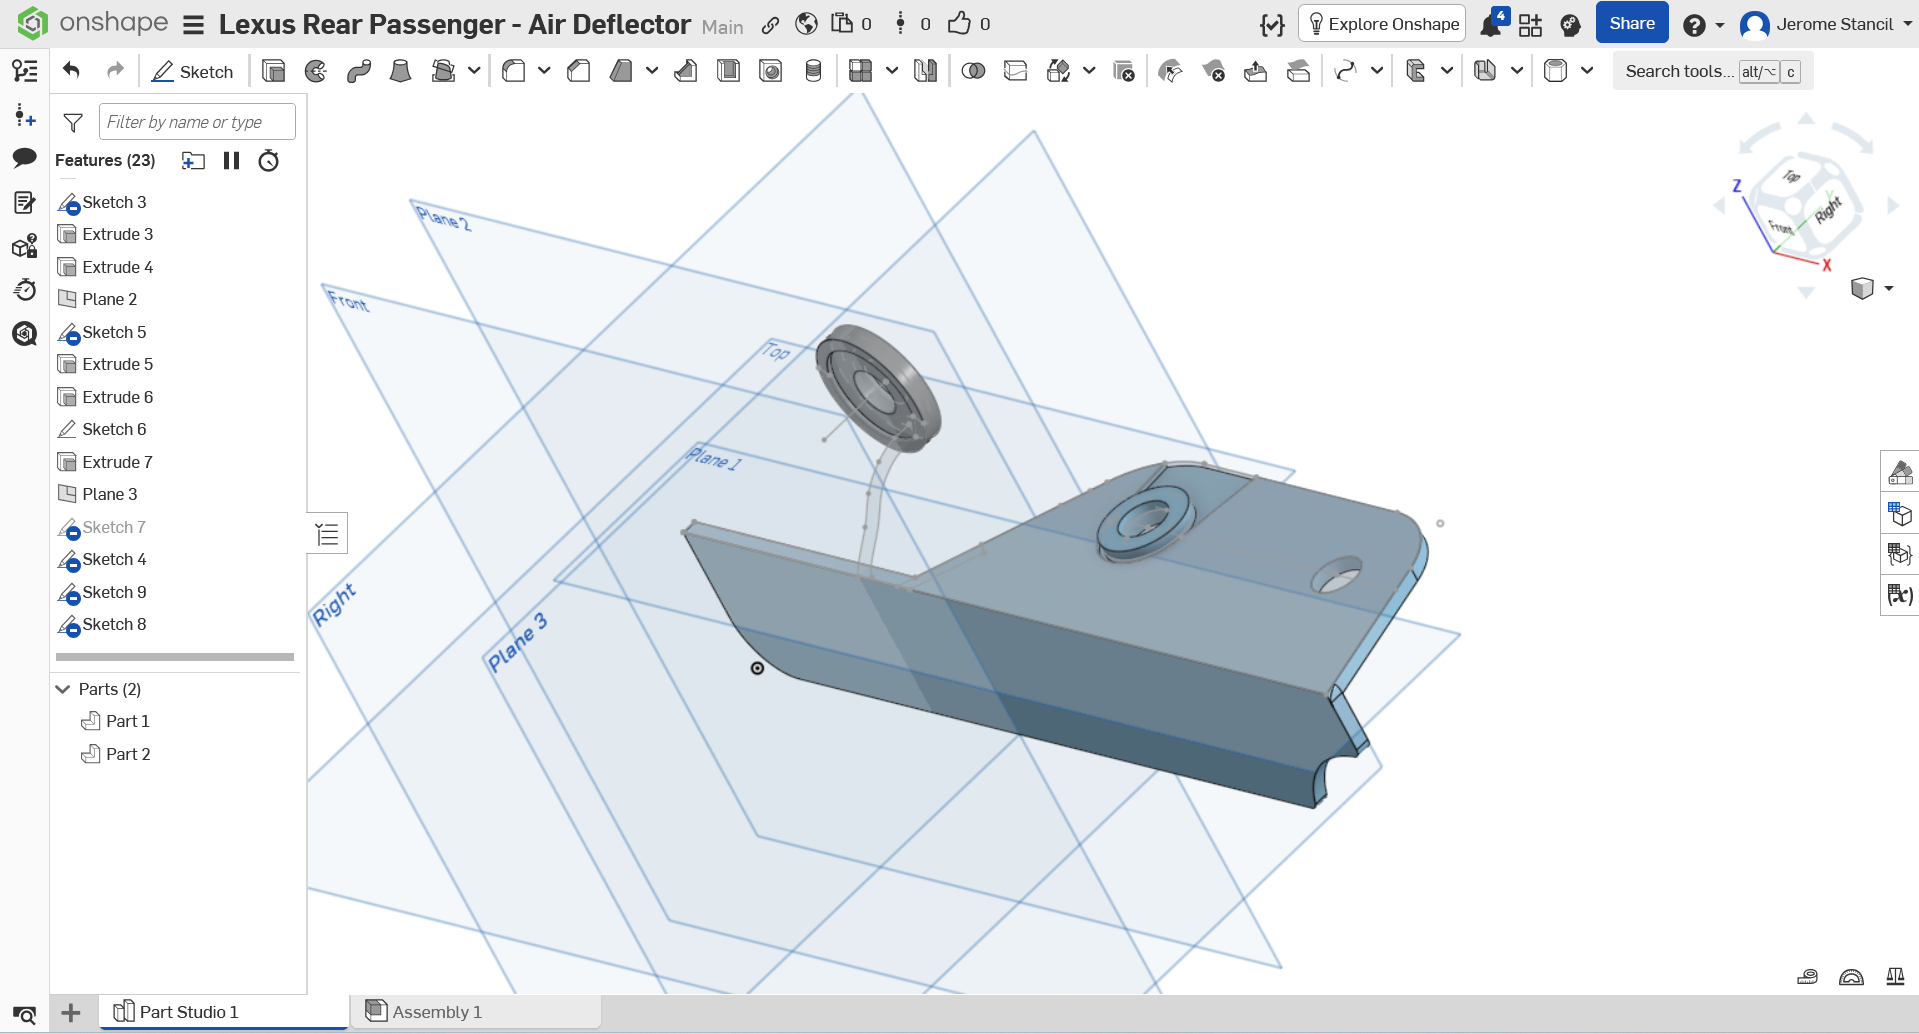Open the notifications bell icon
Screen dimensions: 1919x1034
[x=1490, y=25]
